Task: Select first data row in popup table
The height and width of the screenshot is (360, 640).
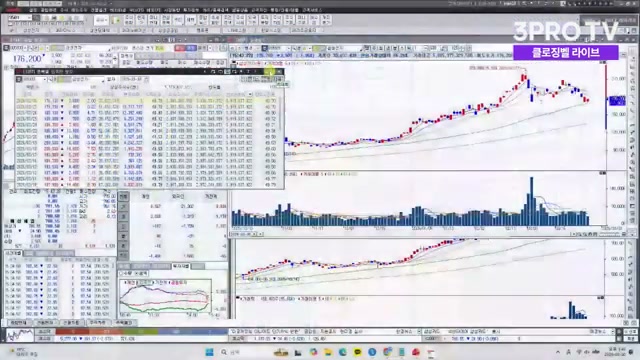Action: [x=147, y=100]
